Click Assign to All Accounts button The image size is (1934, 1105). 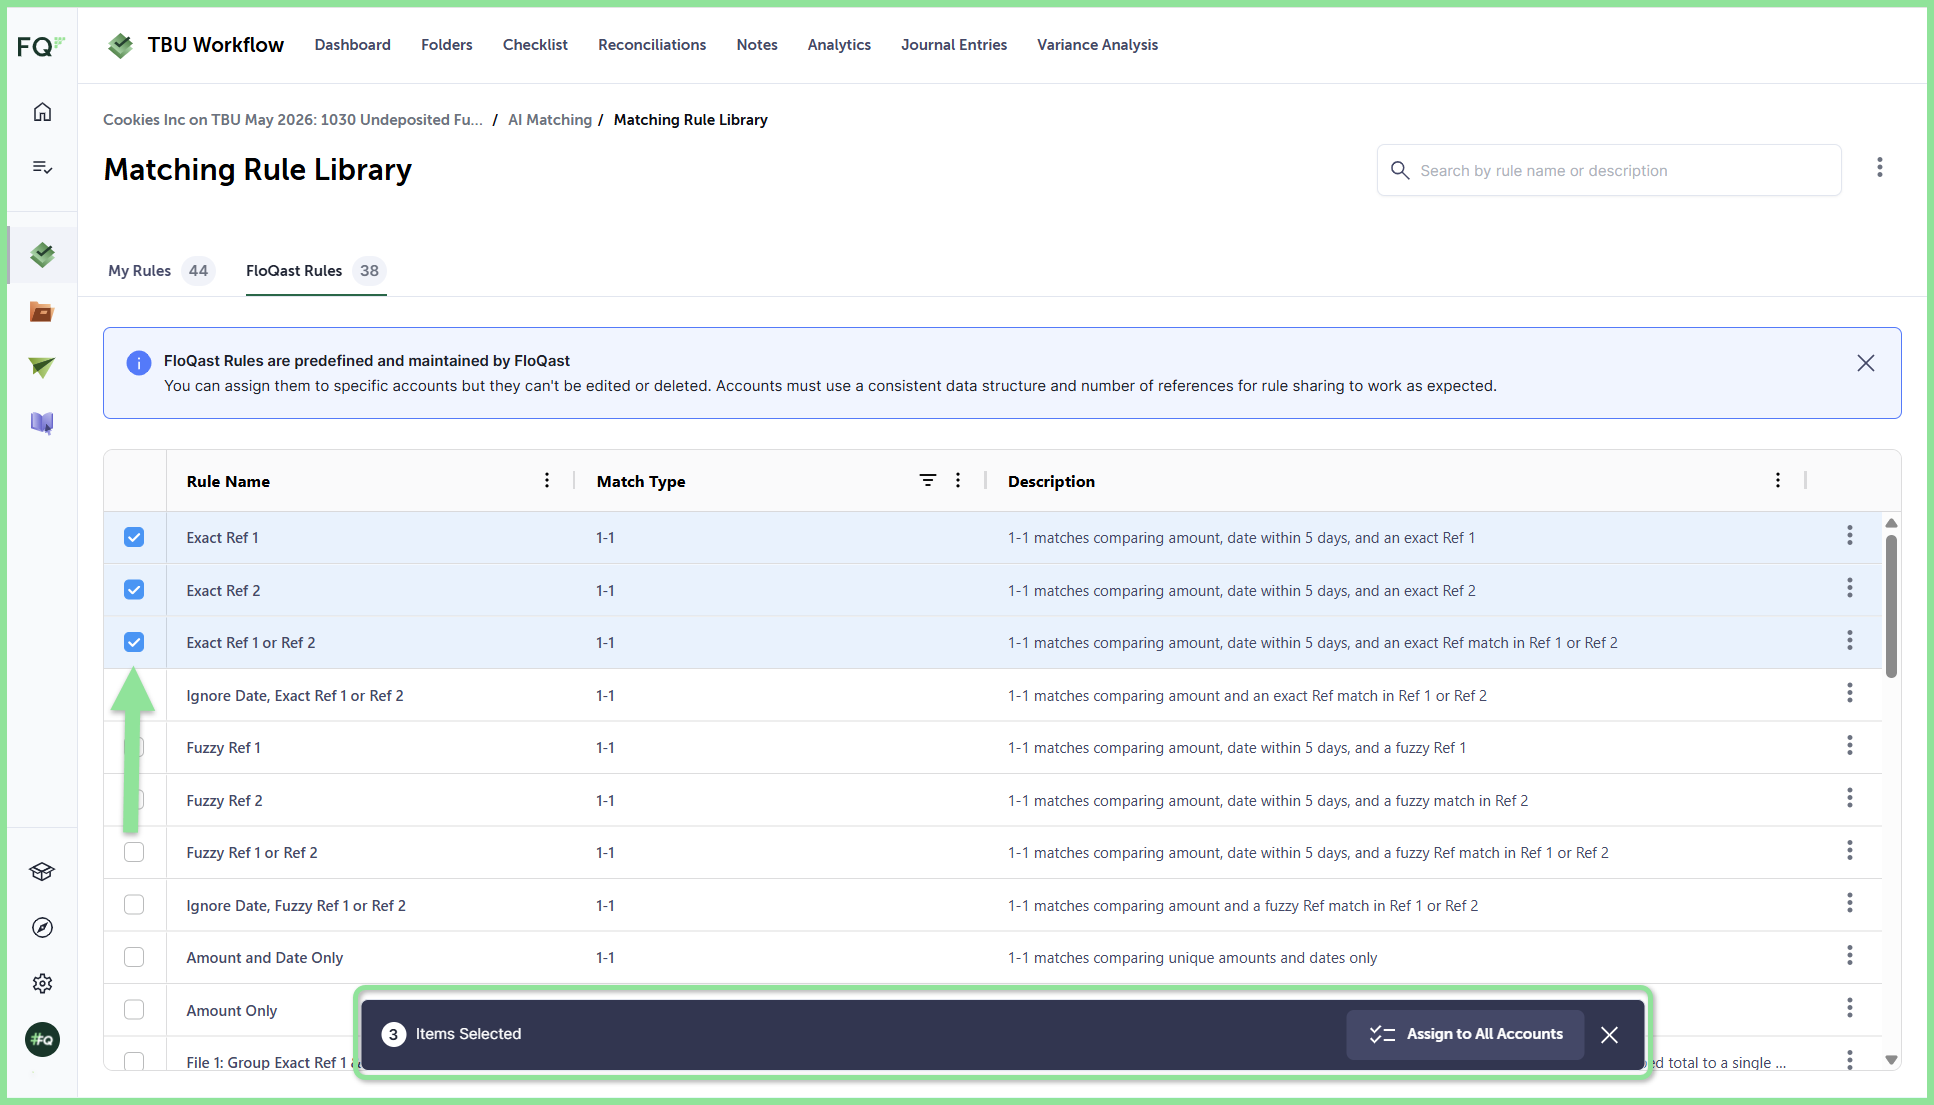pos(1465,1034)
